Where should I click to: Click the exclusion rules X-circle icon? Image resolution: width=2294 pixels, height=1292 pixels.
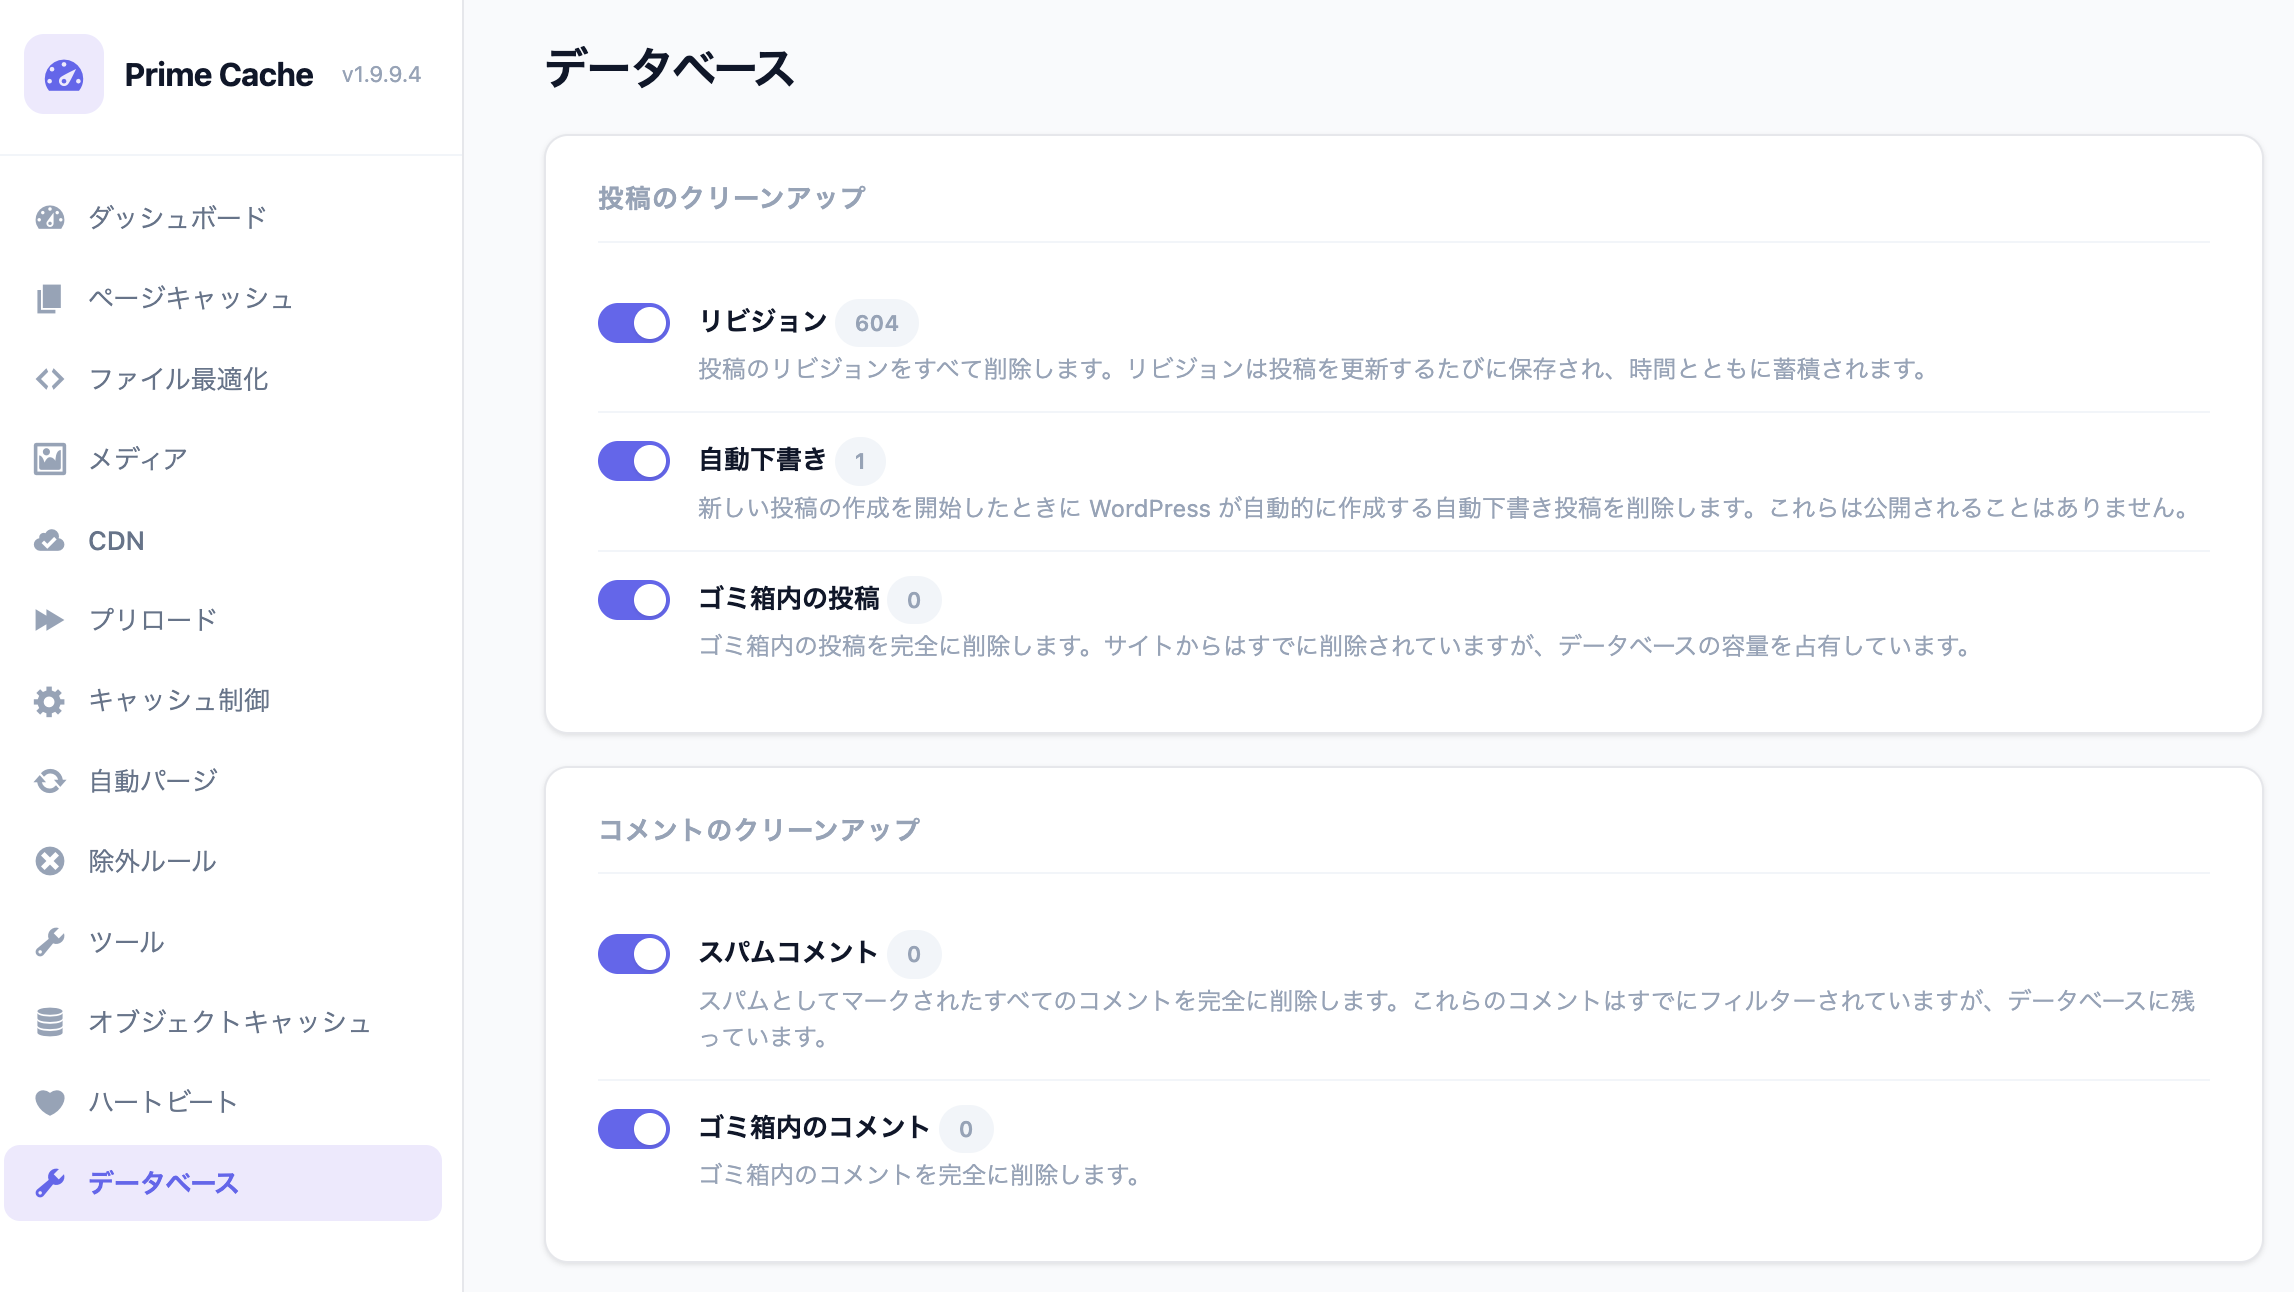(x=50, y=861)
